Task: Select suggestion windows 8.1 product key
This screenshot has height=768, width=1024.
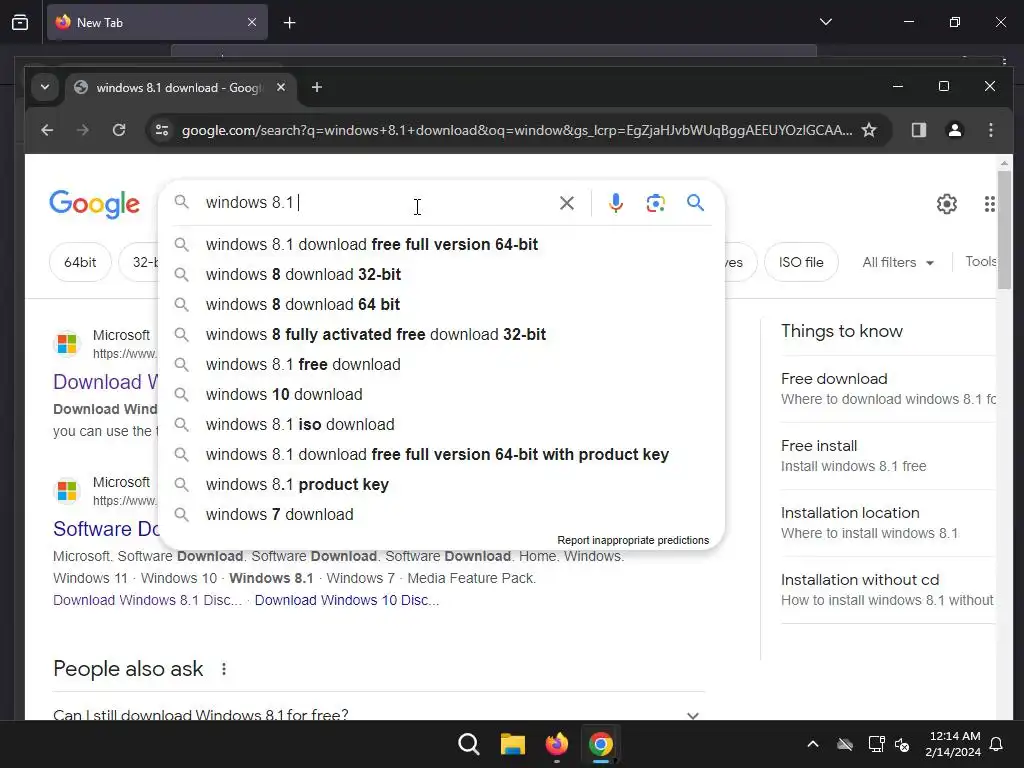Action: click(x=441, y=485)
